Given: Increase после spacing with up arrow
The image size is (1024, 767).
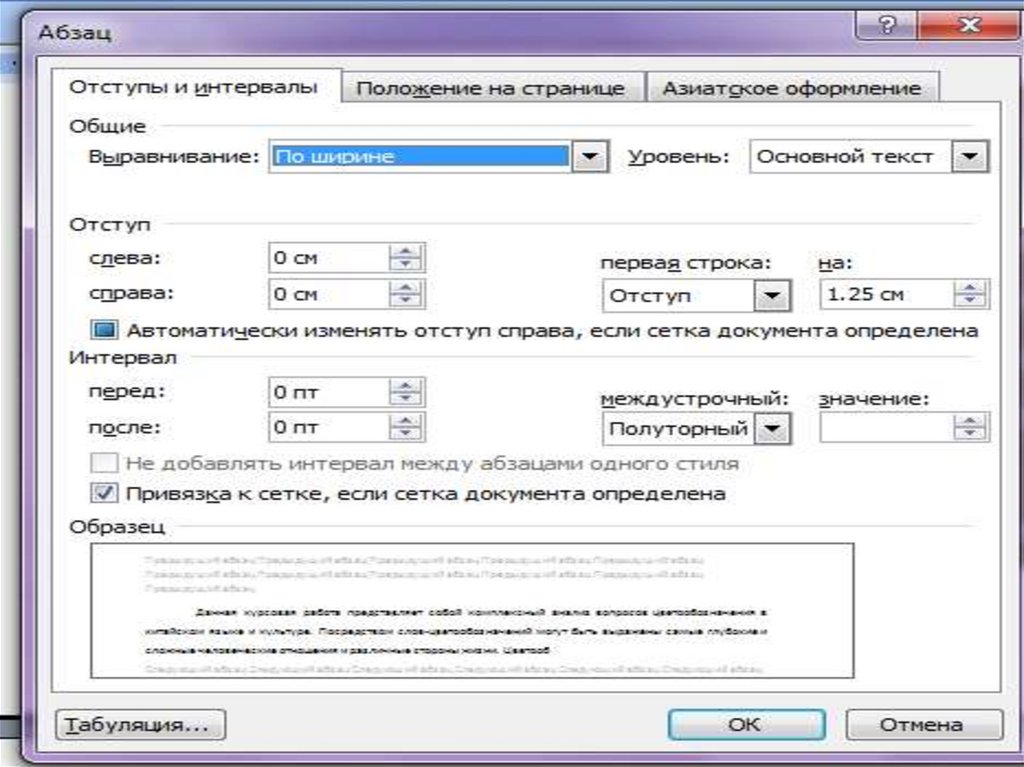Looking at the screenshot, I should pos(406,421).
